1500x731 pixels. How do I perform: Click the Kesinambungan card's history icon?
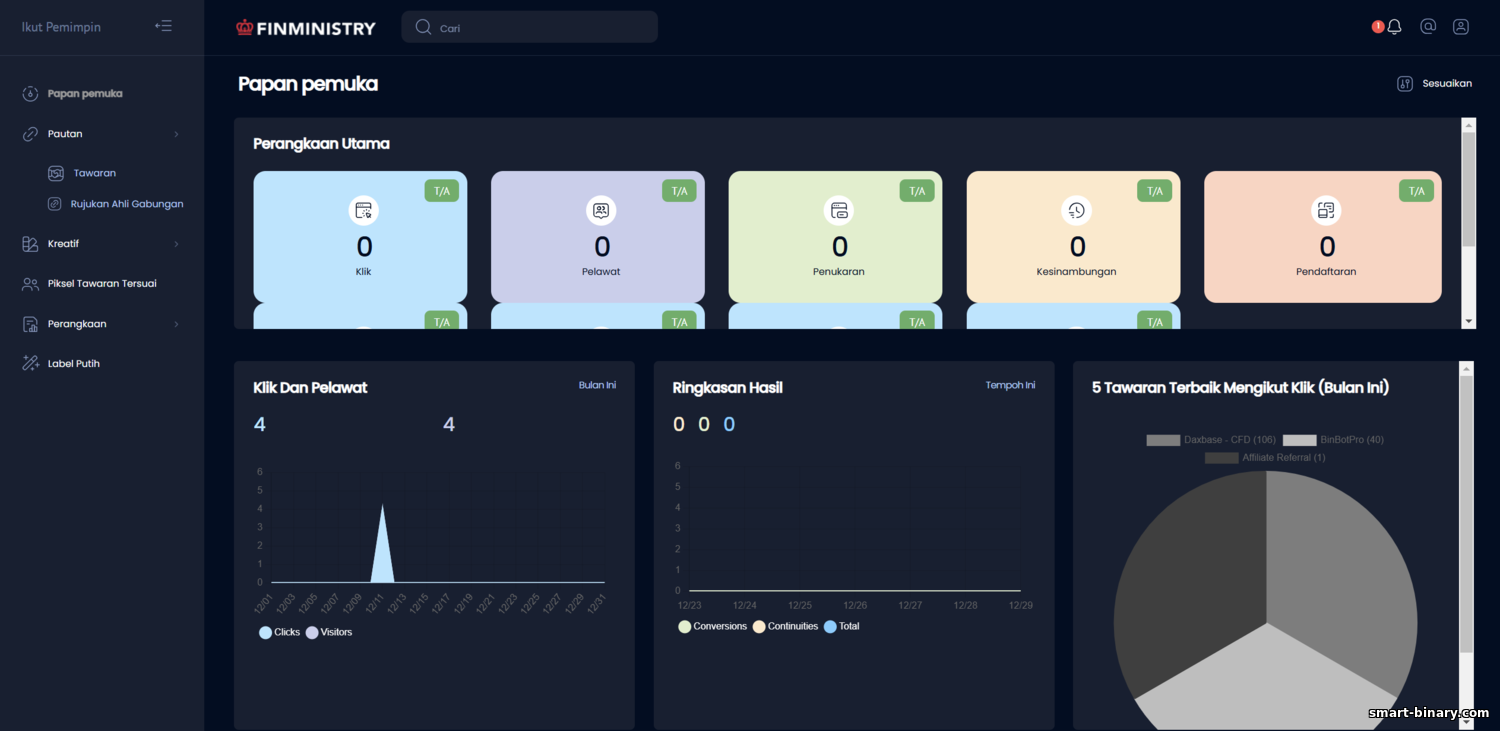point(1076,211)
